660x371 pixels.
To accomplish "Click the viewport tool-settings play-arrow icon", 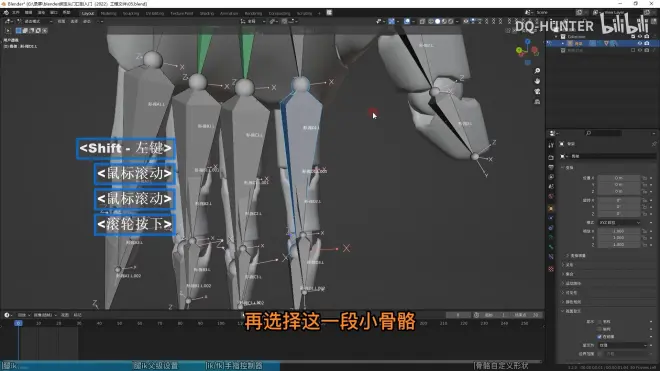I will [8, 31].
